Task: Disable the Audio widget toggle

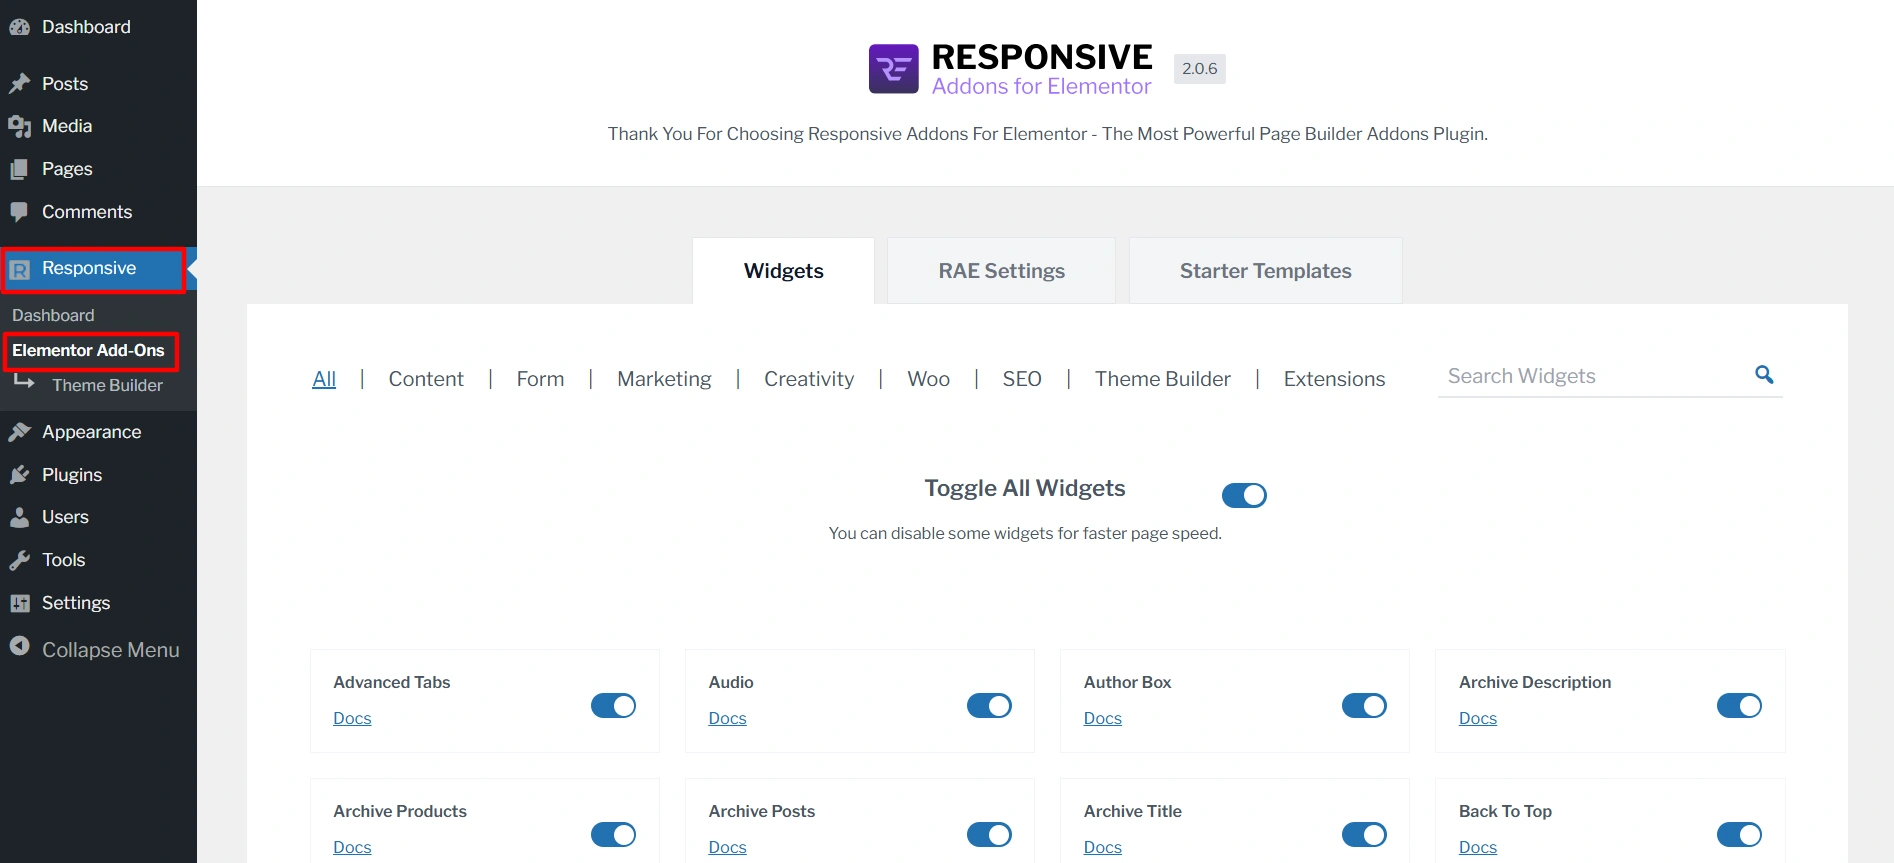Action: tap(989, 706)
